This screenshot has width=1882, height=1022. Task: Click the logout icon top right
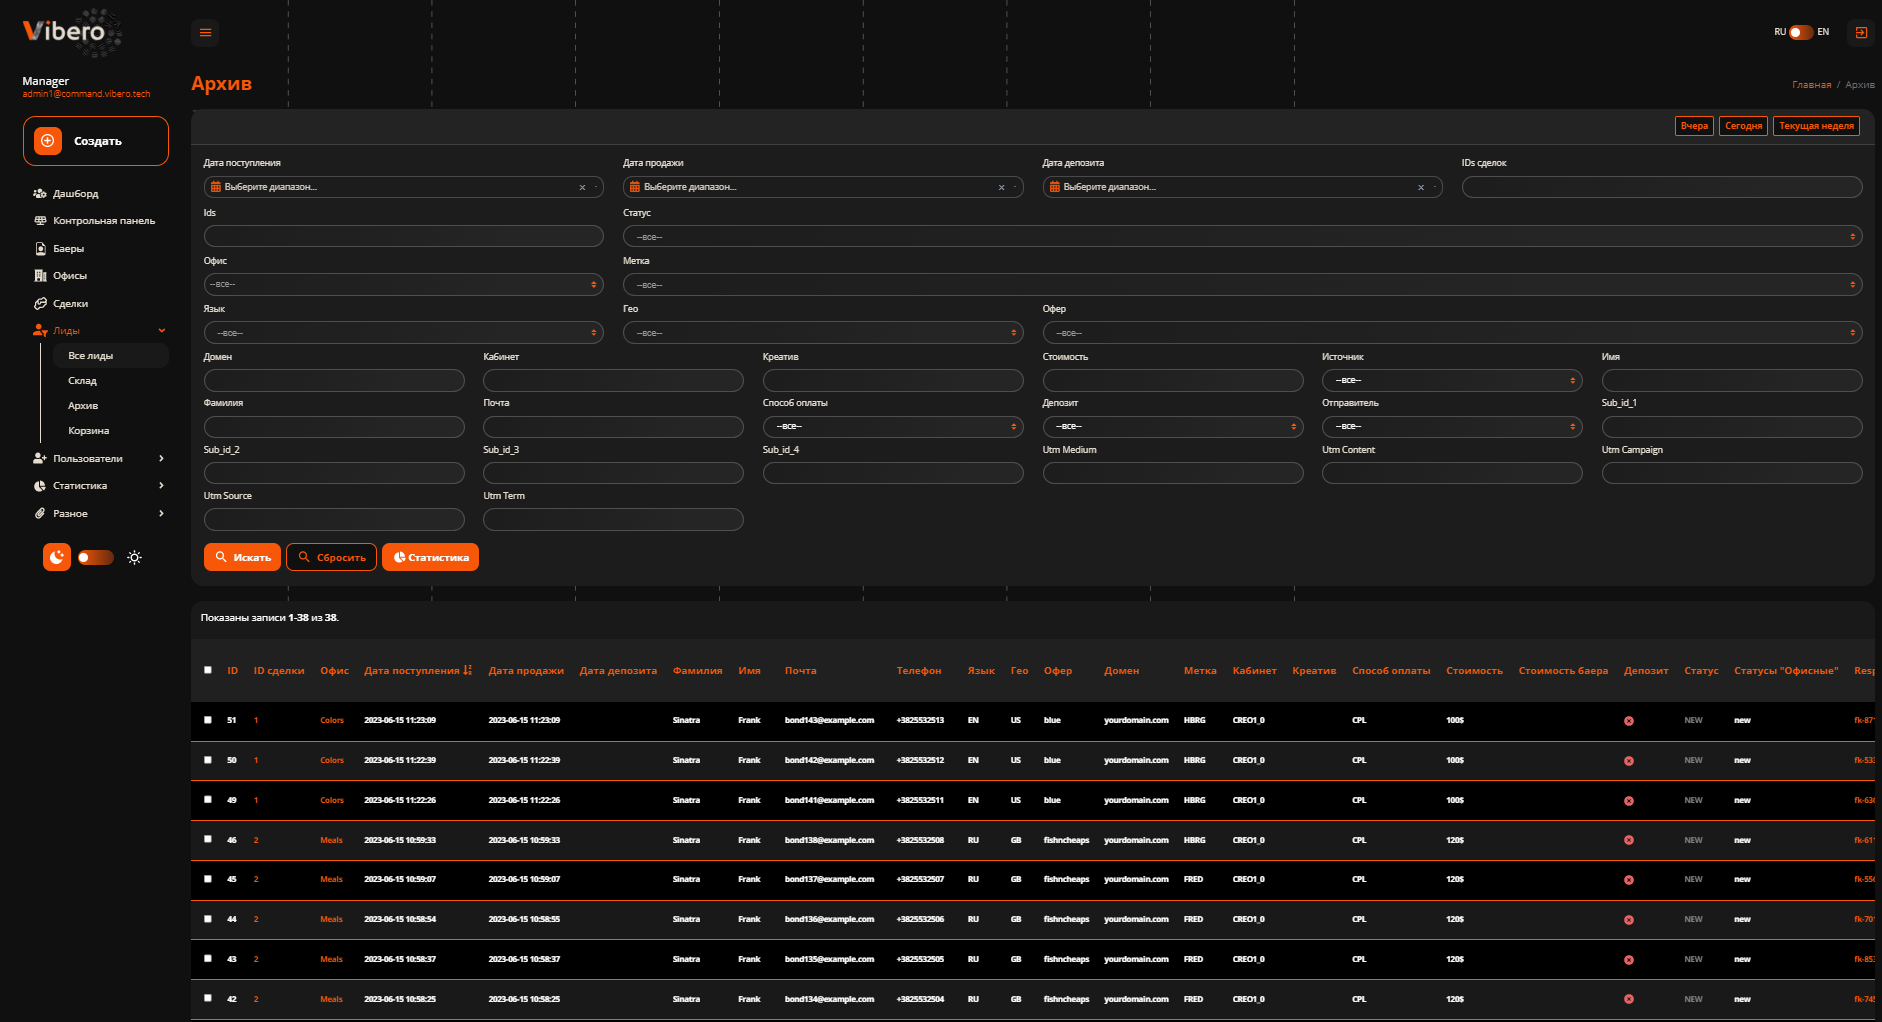click(1861, 32)
